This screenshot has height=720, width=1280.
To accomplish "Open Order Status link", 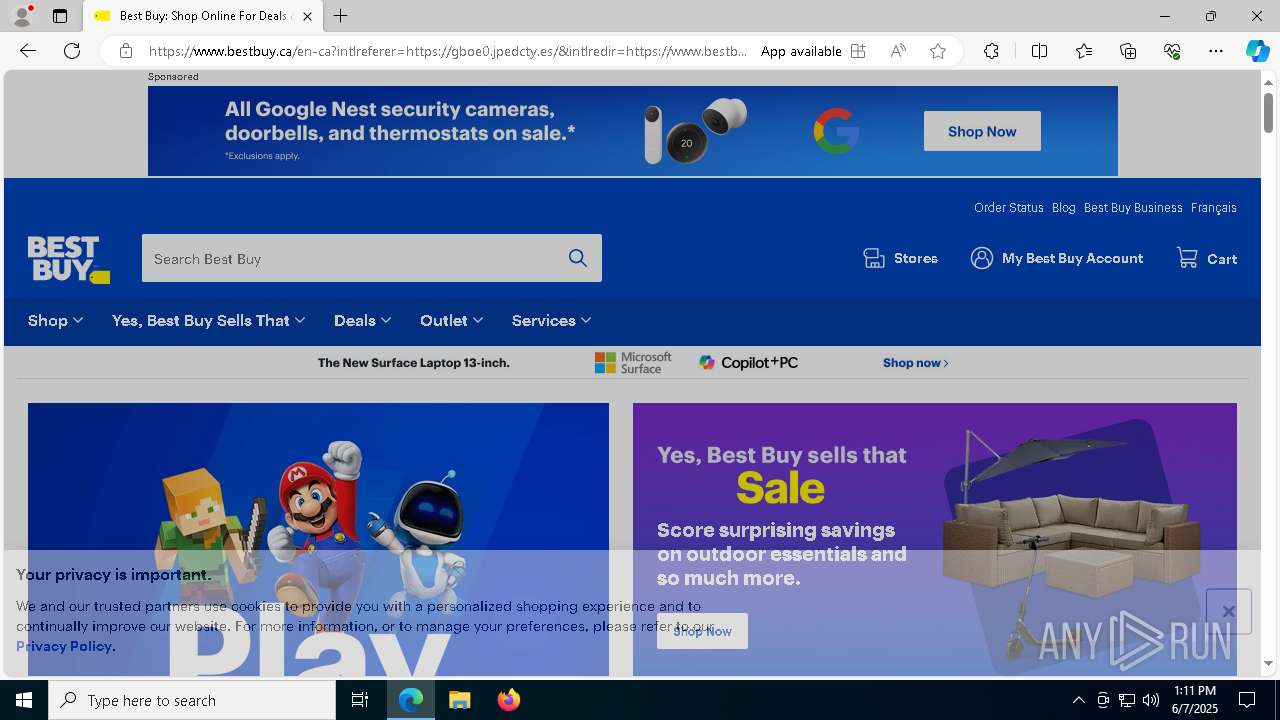I will pyautogui.click(x=1008, y=208).
